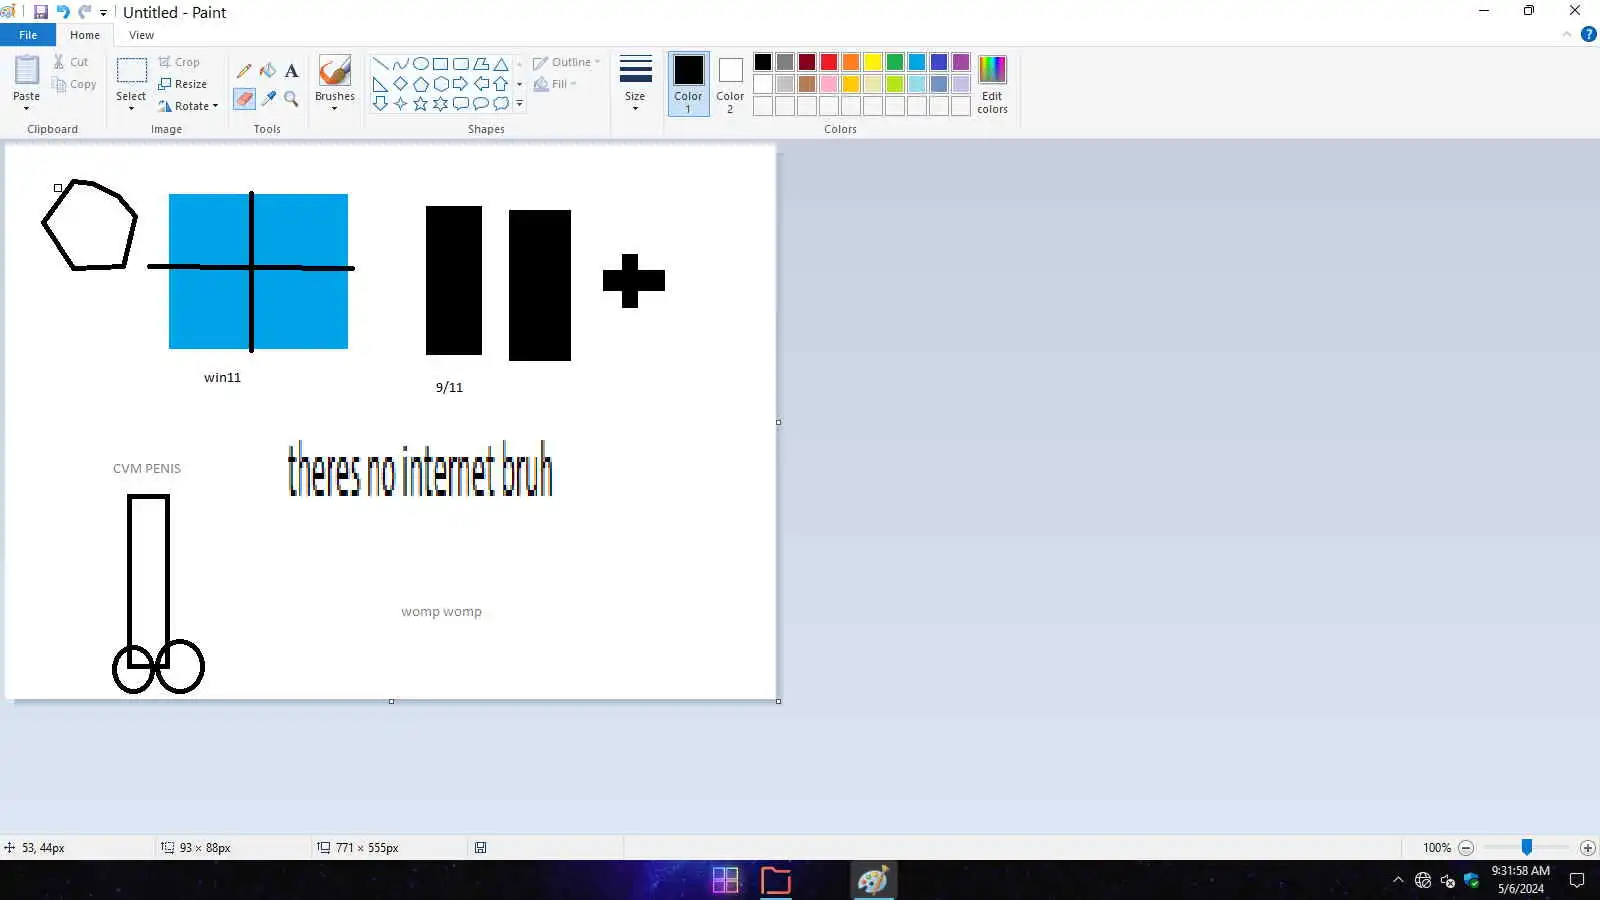This screenshot has width=1600, height=900.
Task: Select the Magnifier tool
Action: (x=291, y=98)
